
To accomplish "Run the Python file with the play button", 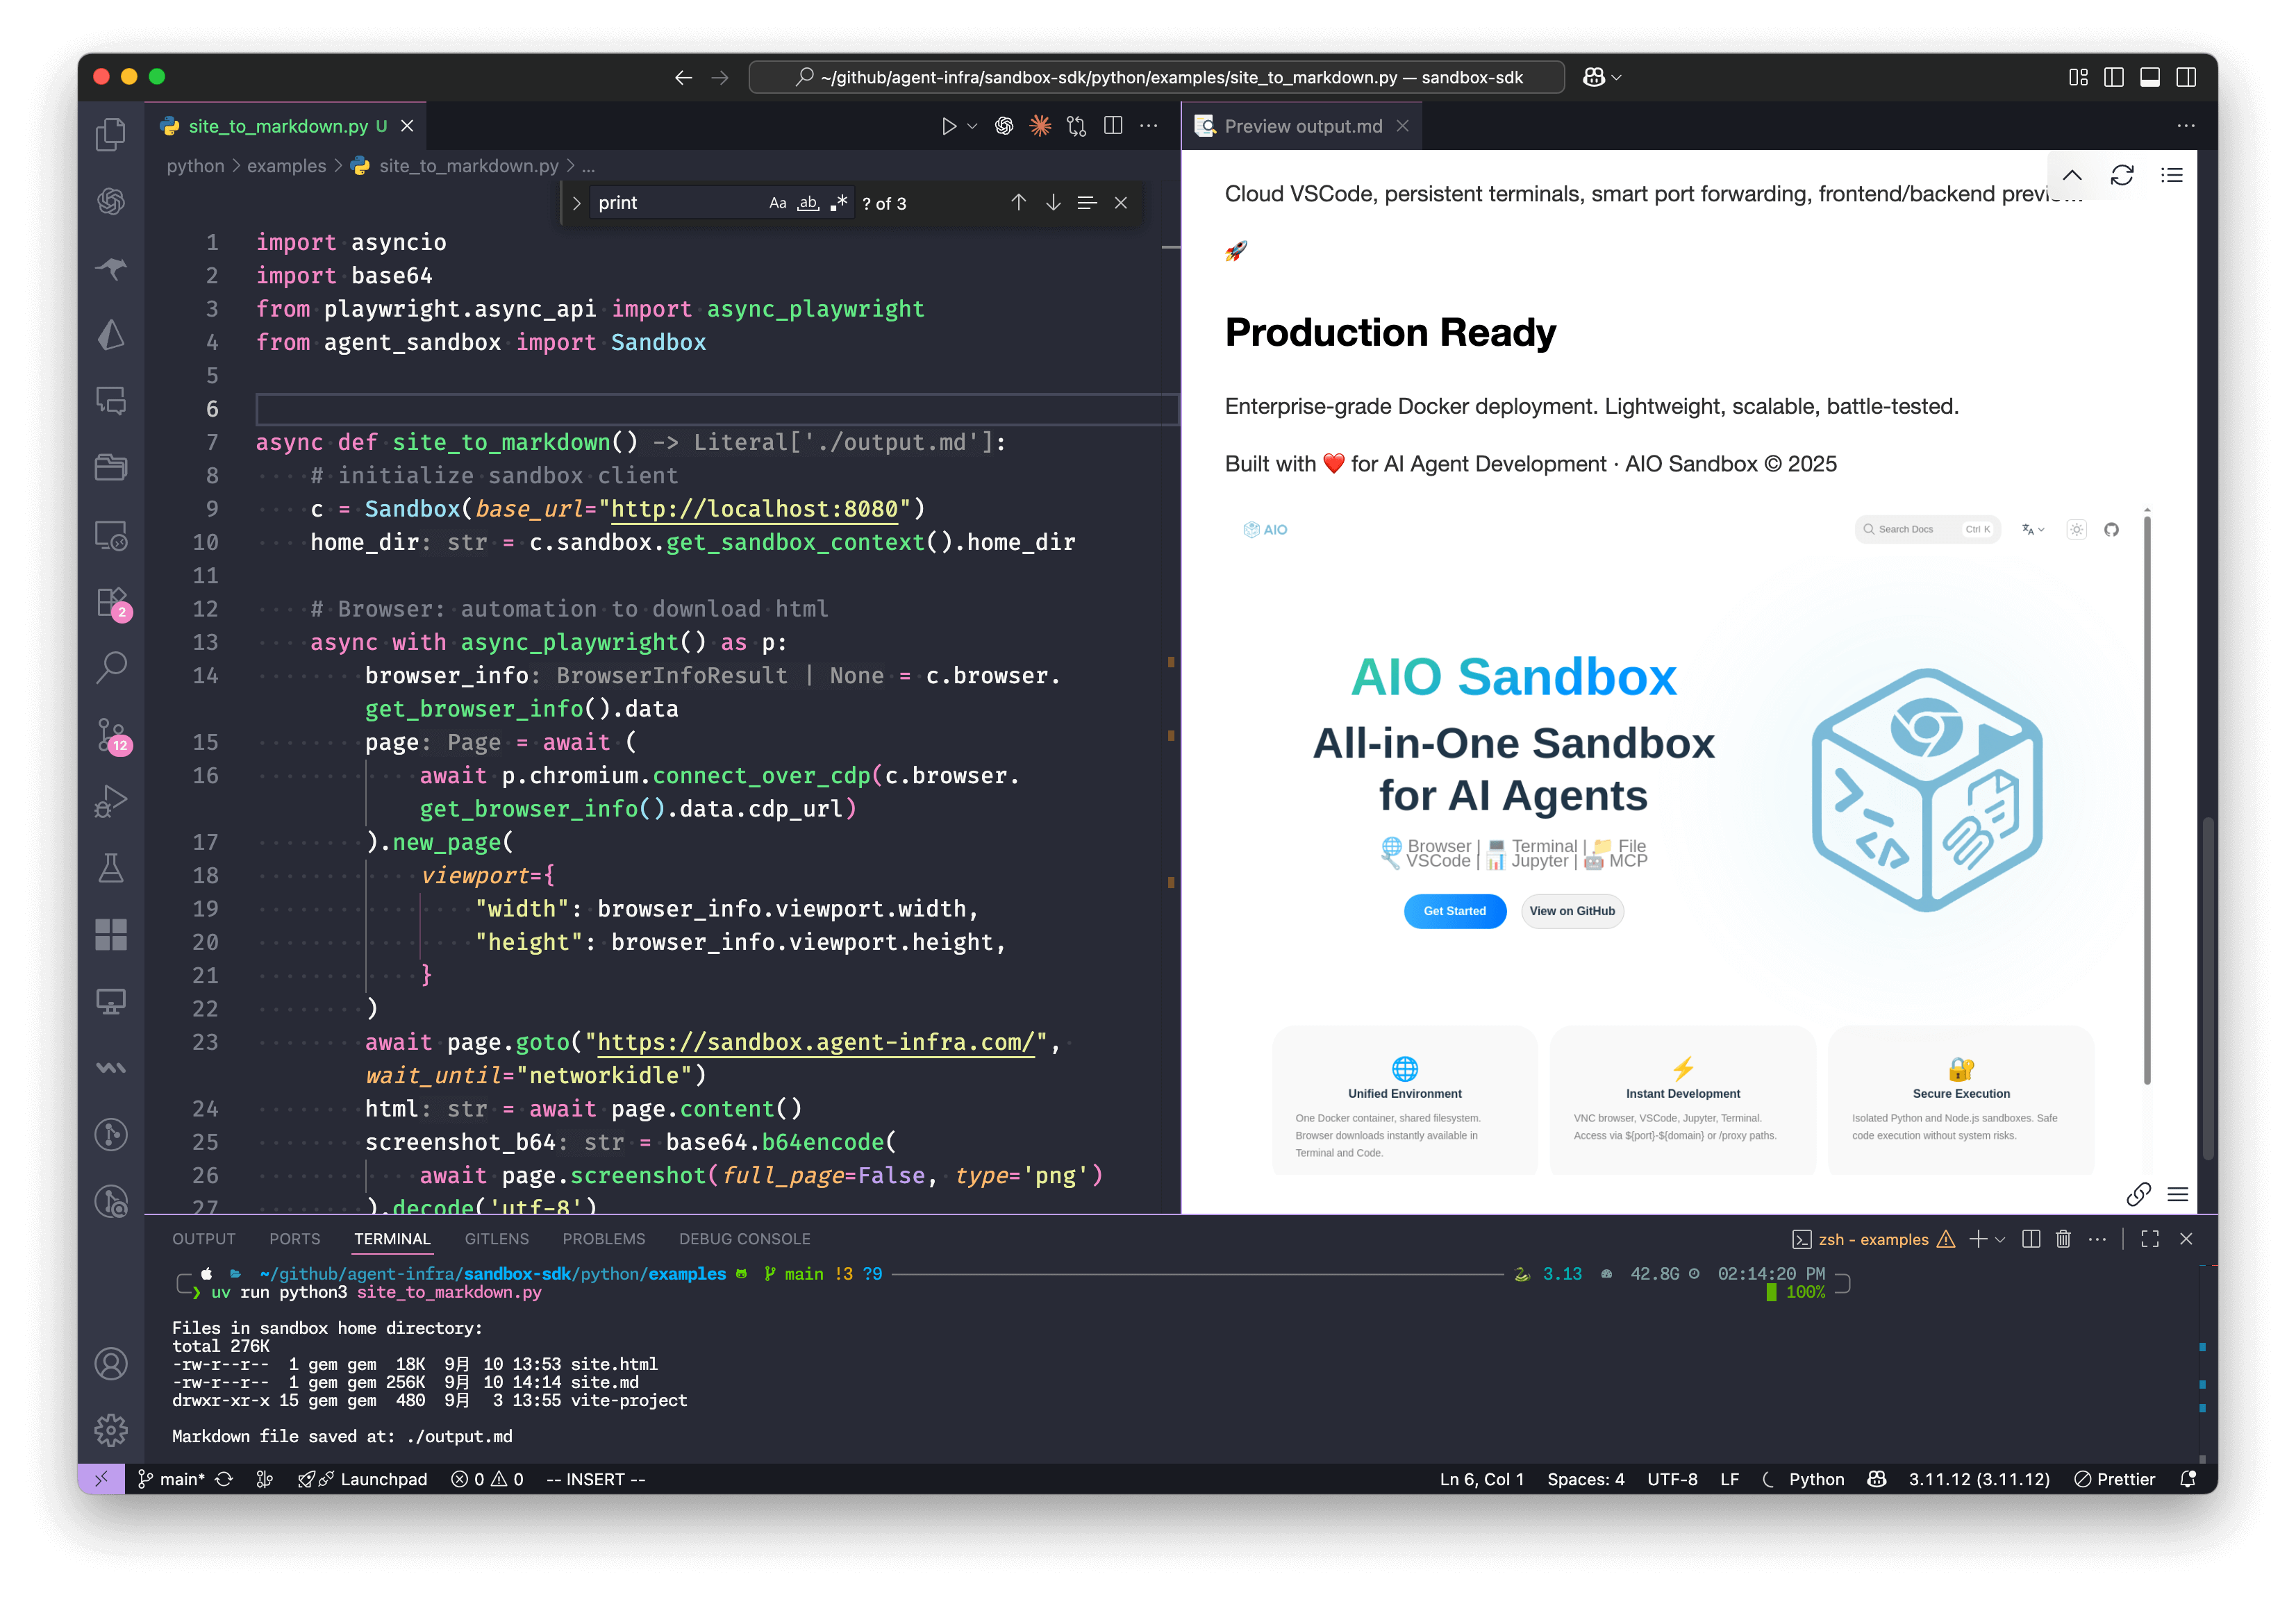I will (x=948, y=126).
